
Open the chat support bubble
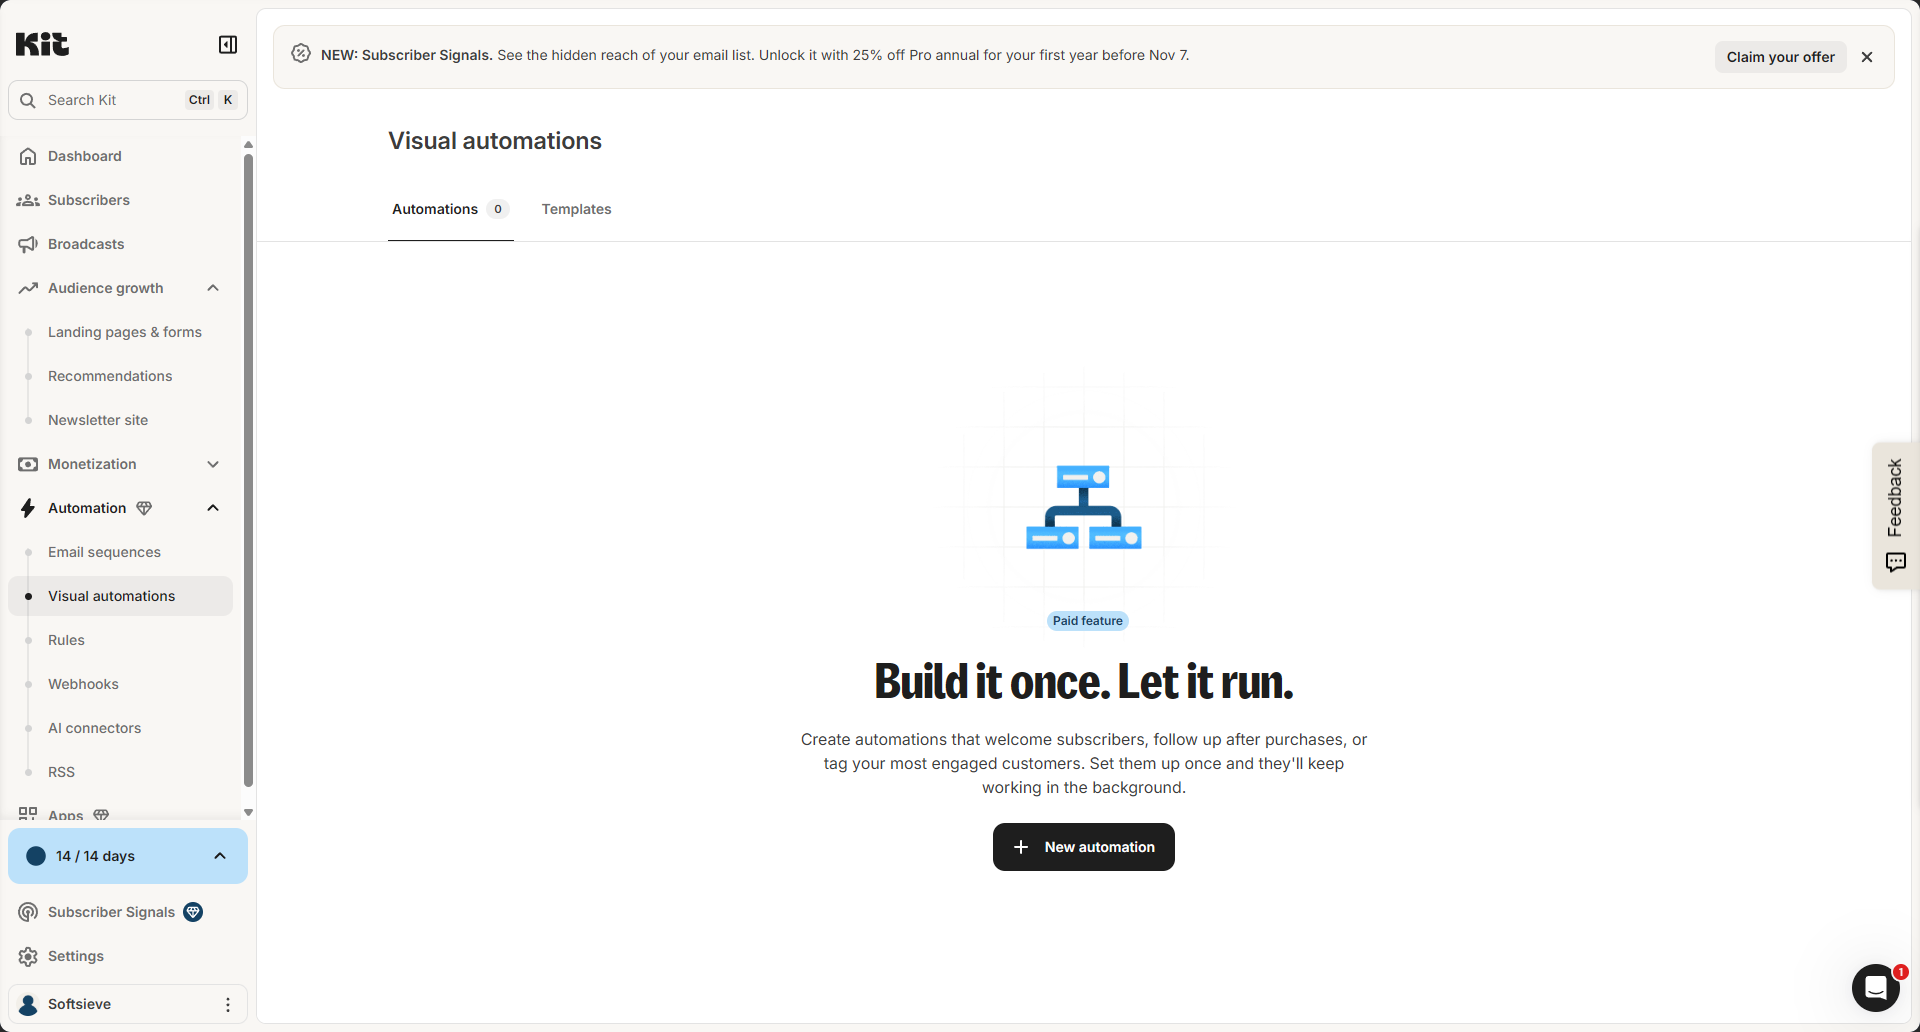click(1876, 988)
